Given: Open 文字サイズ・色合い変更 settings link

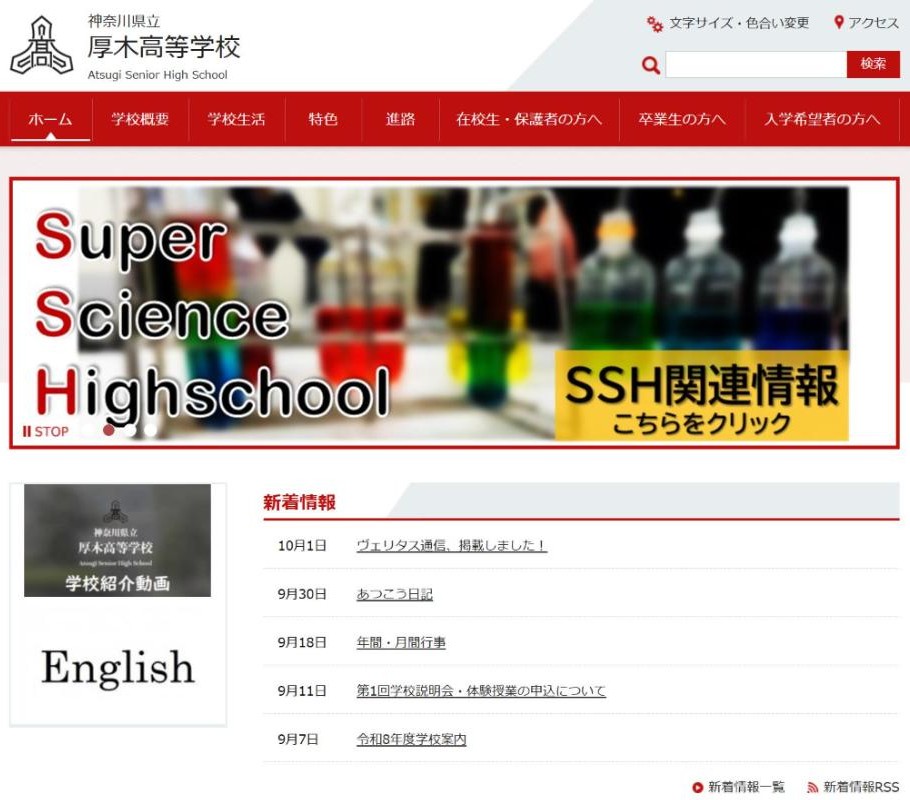Looking at the screenshot, I should 739,23.
